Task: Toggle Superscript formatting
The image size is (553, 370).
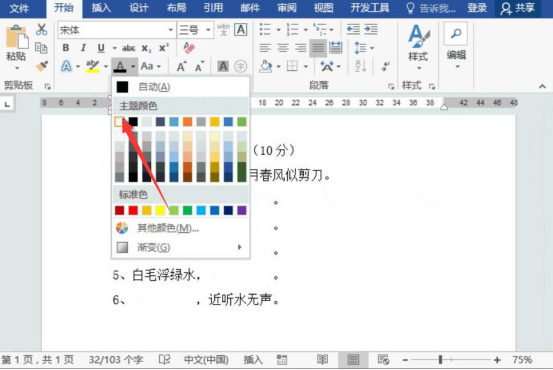Action: click(x=164, y=48)
